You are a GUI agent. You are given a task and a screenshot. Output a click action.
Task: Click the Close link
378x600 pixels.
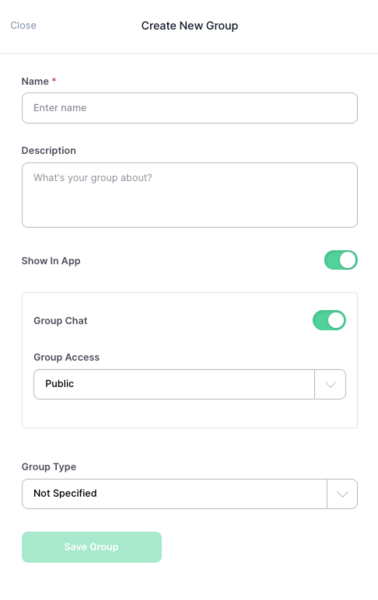23,25
